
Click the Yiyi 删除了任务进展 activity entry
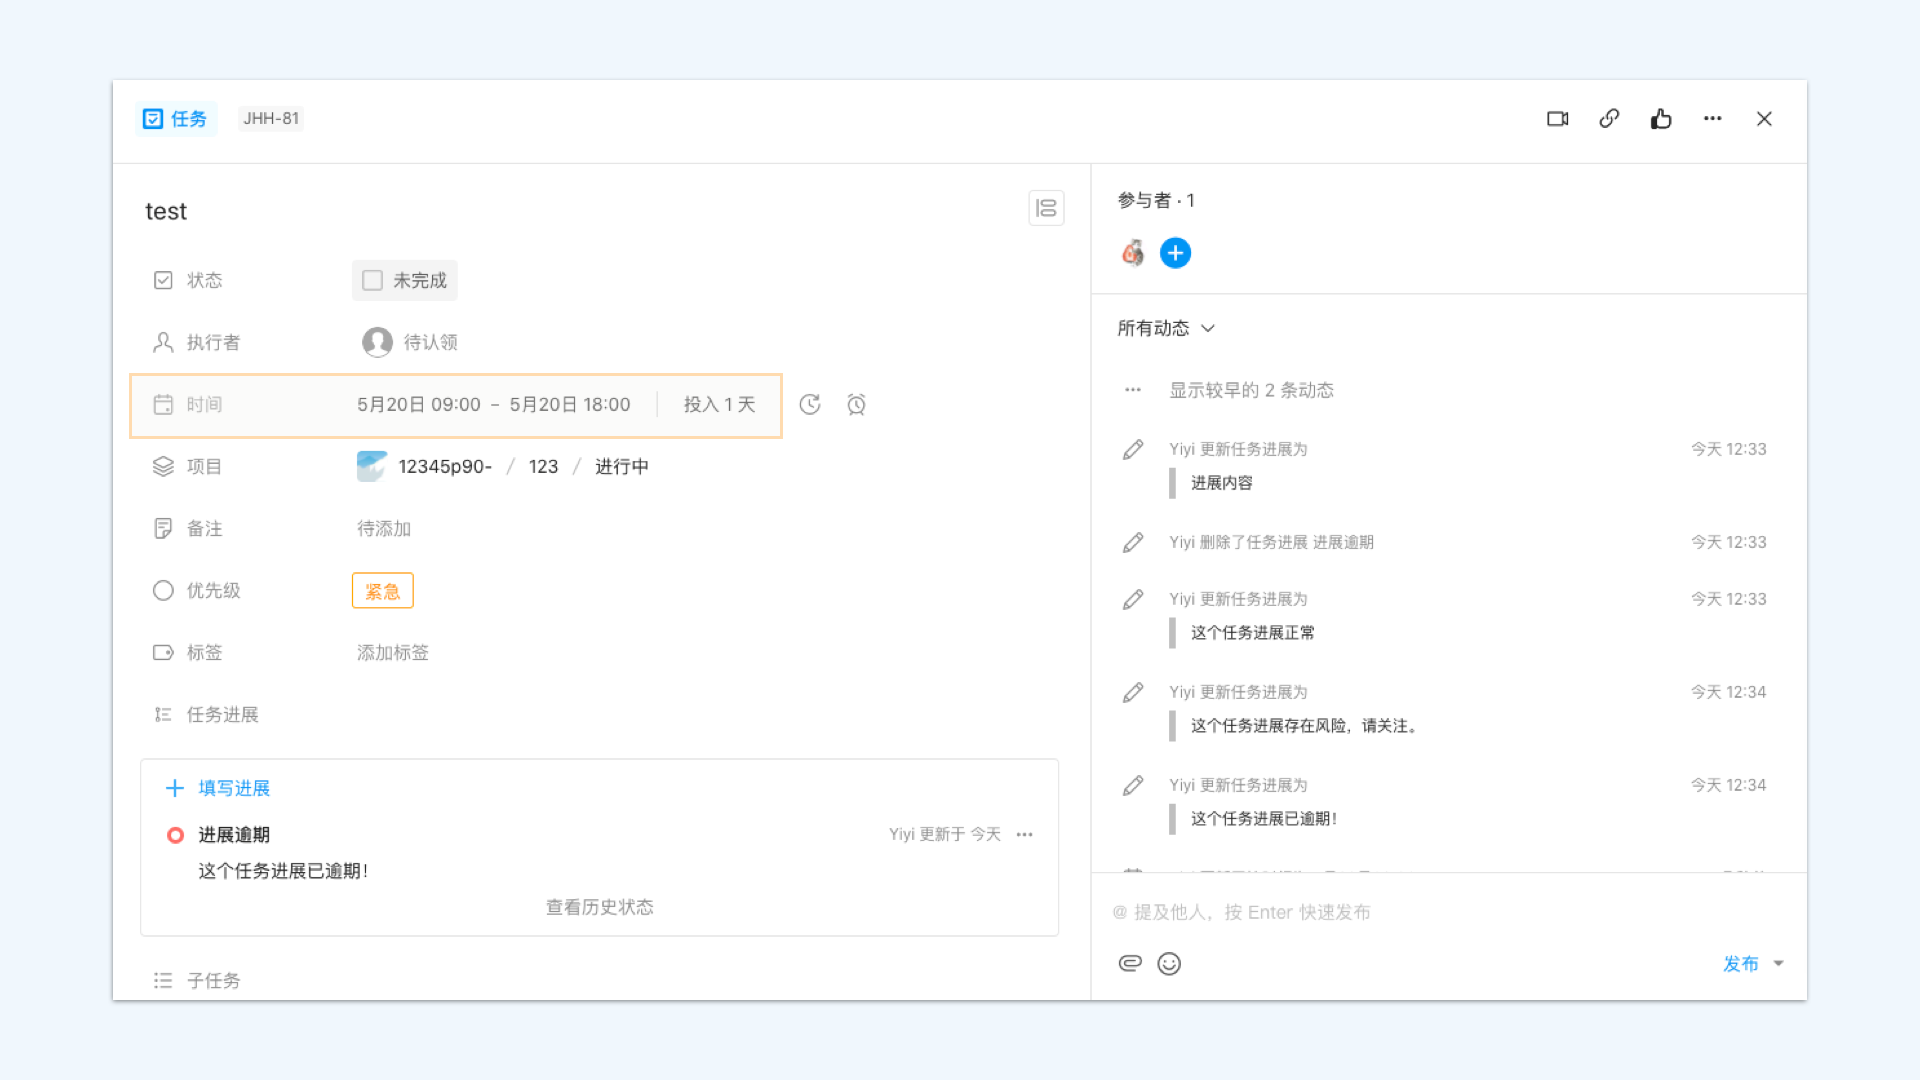1271,543
